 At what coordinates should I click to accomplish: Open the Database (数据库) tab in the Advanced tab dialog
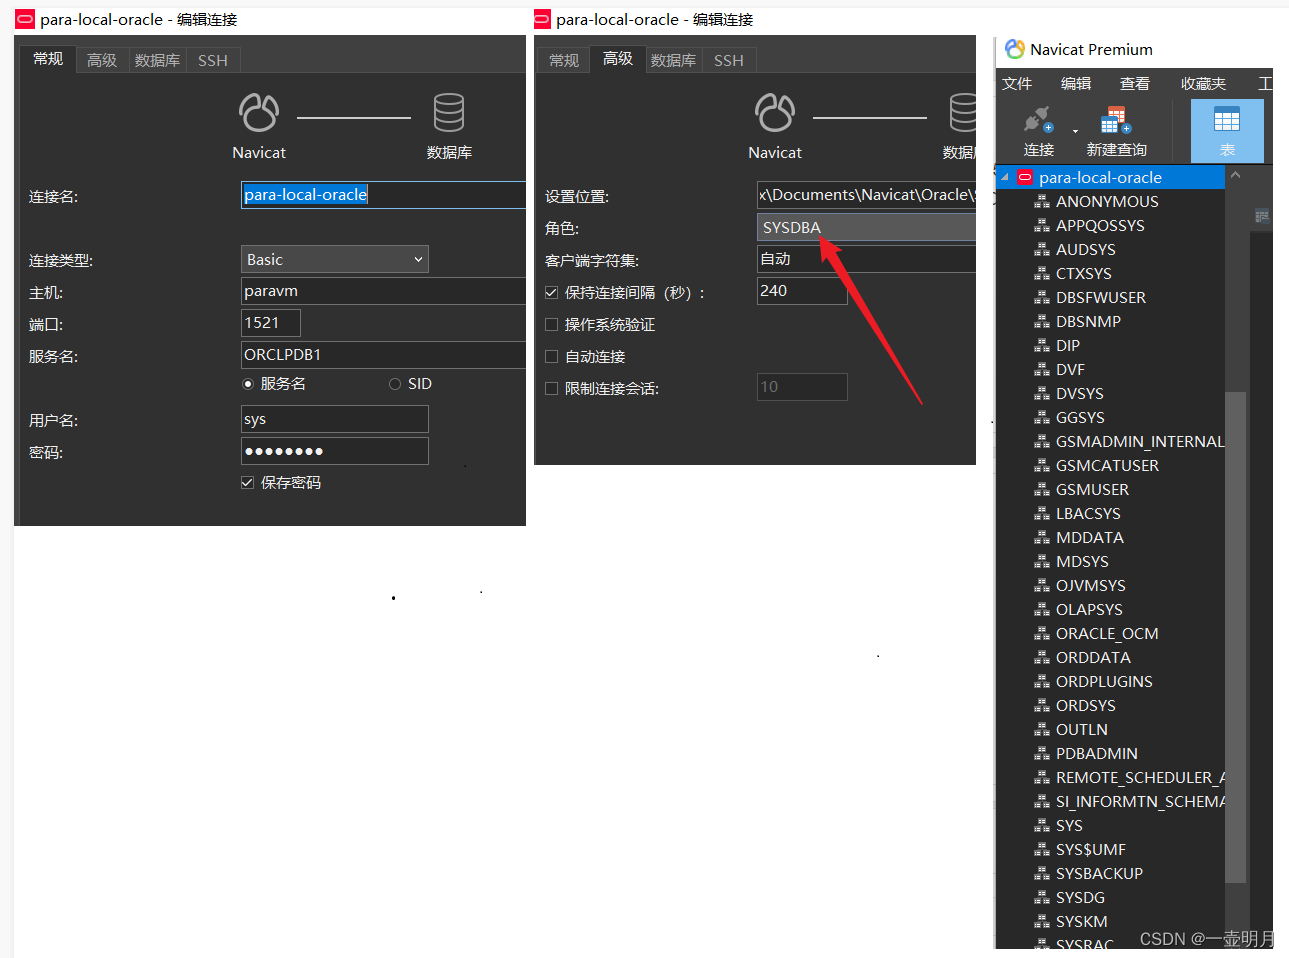point(673,60)
